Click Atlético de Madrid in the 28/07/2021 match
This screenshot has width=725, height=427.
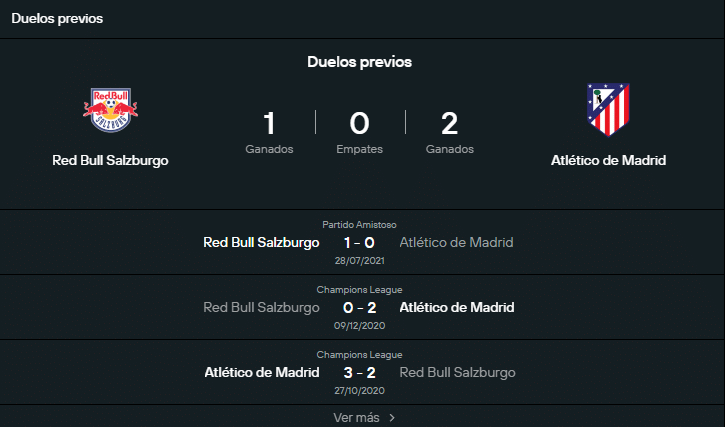[x=456, y=242]
